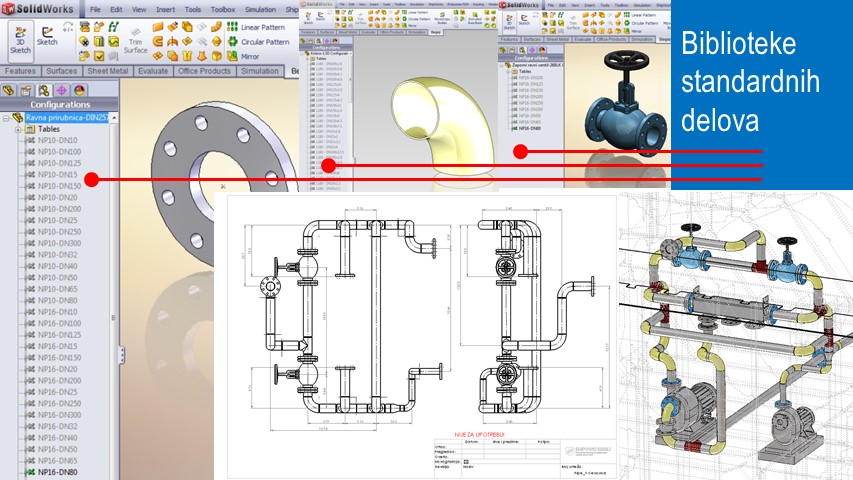
Task: Open FeatureManager tree icon above the left Configurations panel
Action: click(9, 90)
